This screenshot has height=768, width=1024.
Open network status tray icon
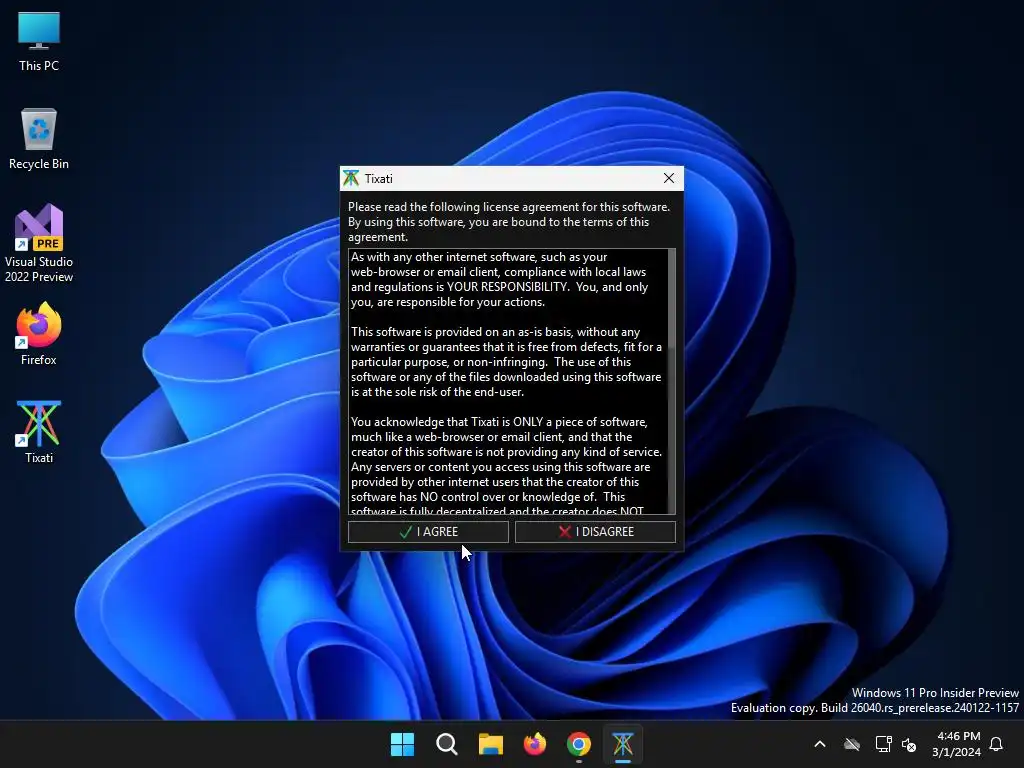(x=883, y=744)
